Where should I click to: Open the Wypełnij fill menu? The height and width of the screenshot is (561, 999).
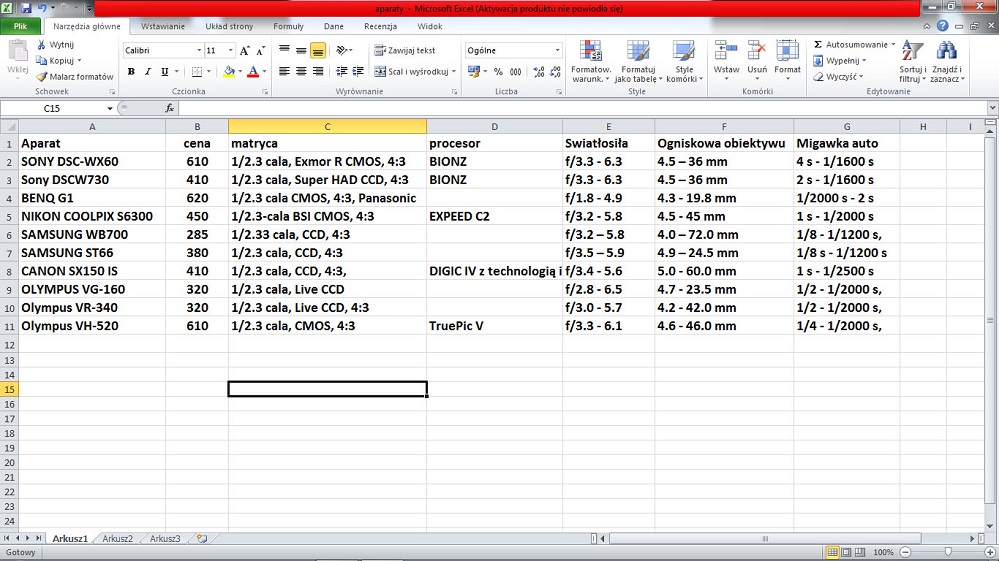[x=840, y=60]
